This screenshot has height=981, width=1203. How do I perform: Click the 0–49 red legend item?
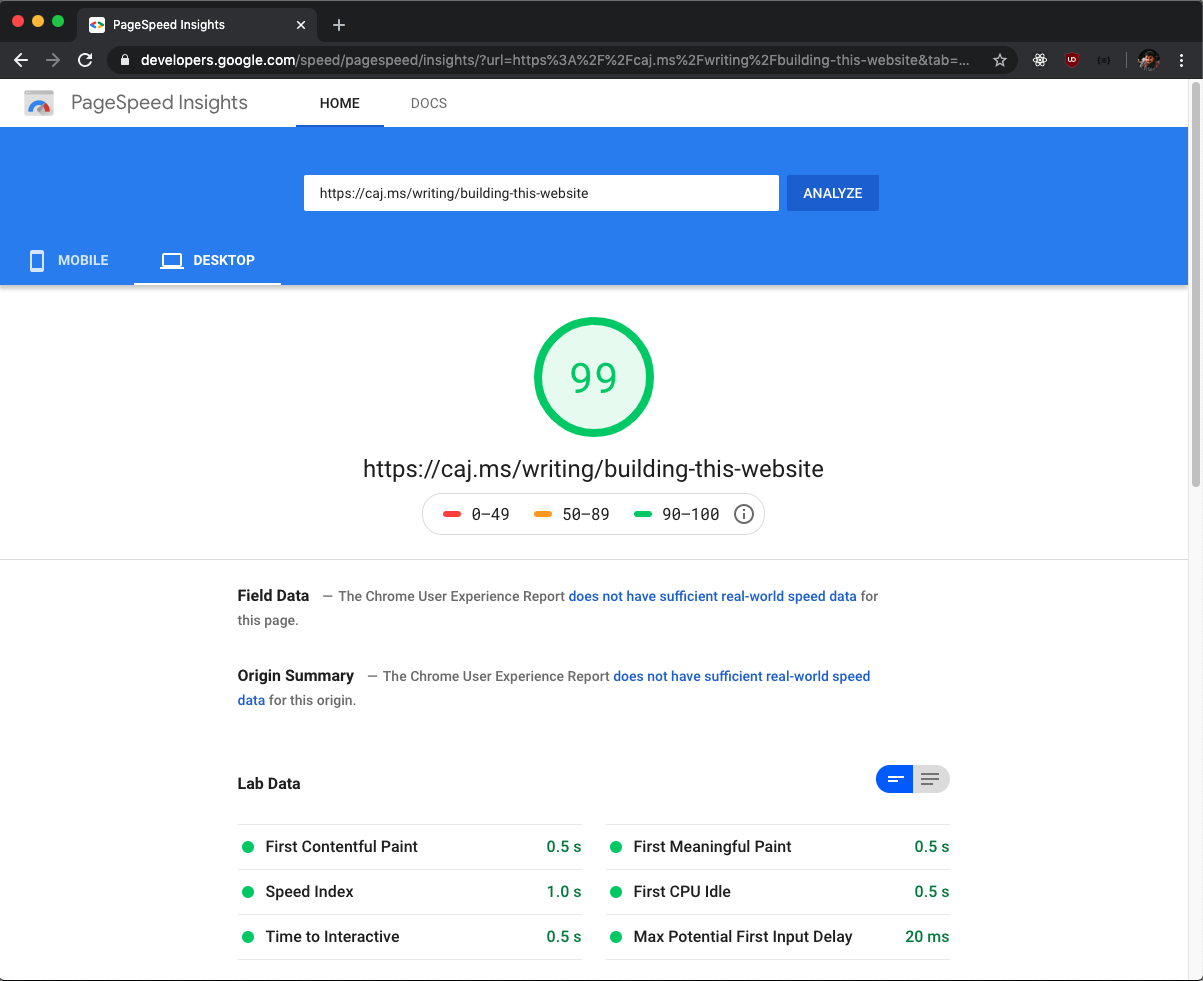[x=476, y=514]
